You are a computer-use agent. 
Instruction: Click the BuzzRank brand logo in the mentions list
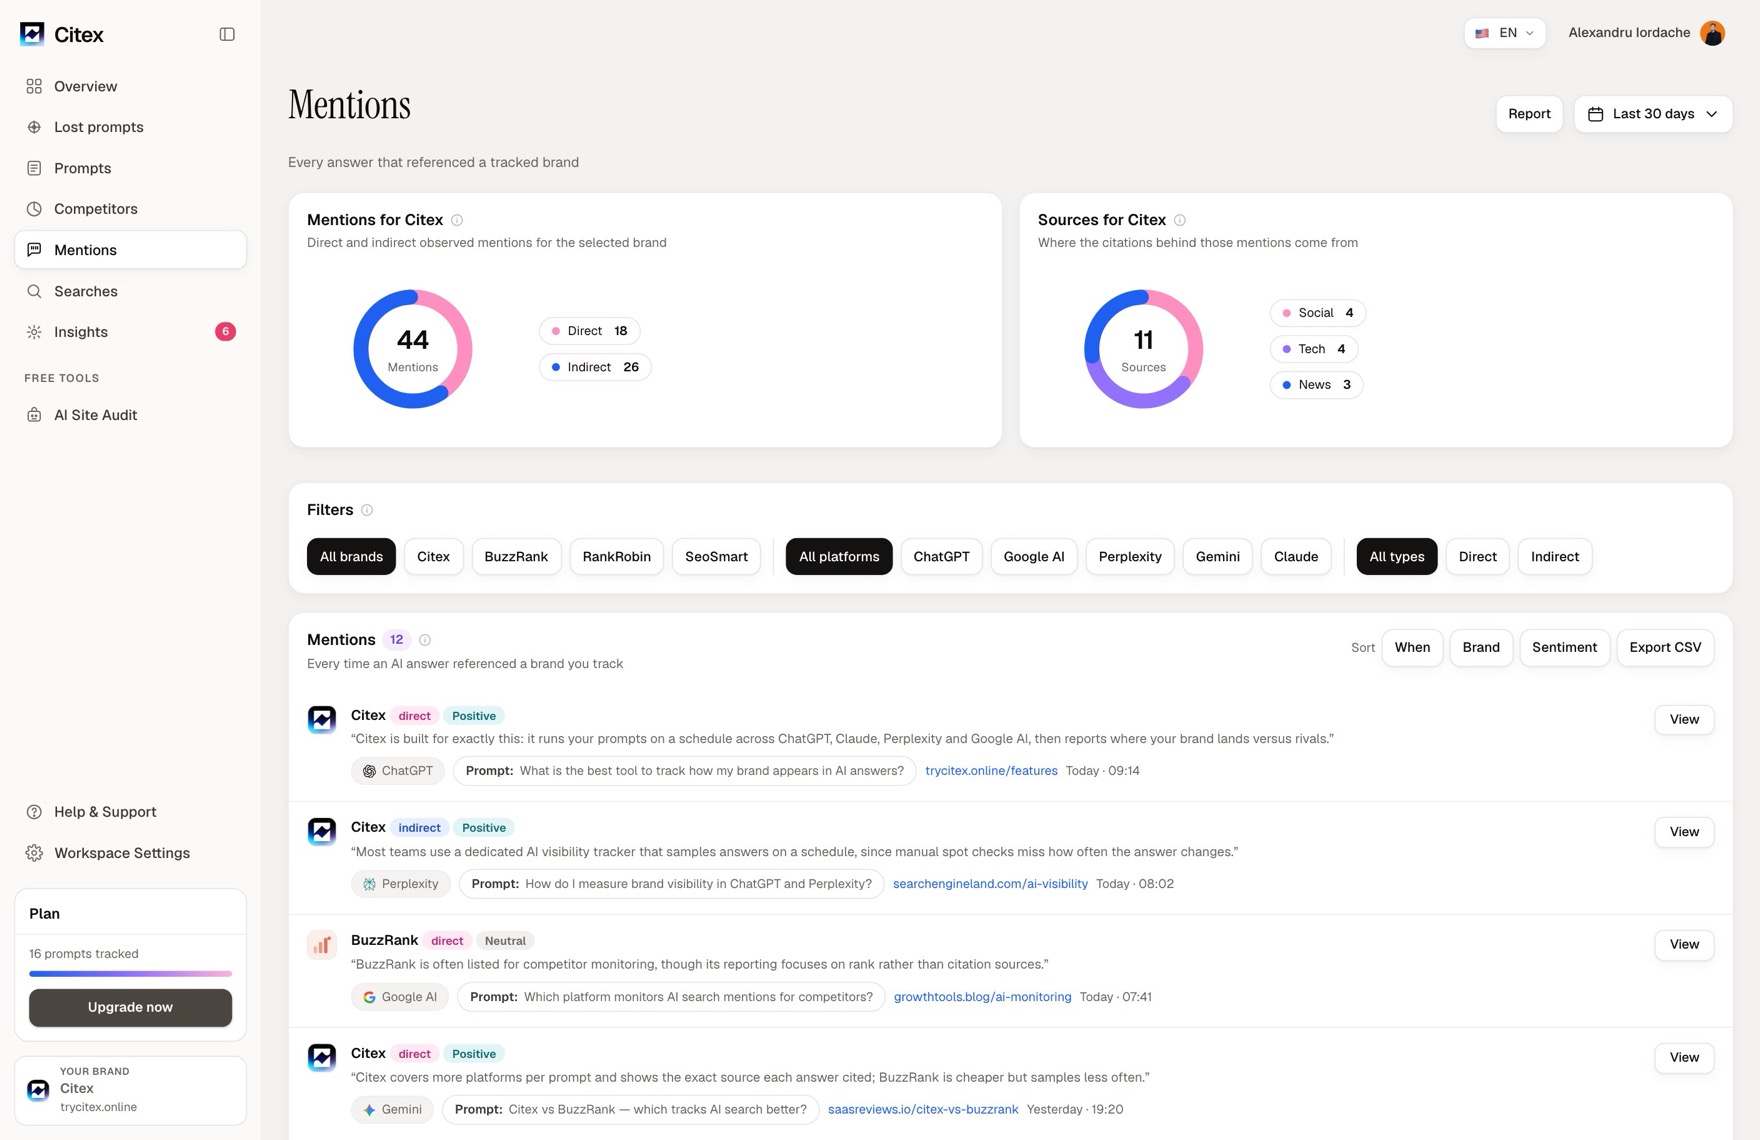(x=322, y=944)
